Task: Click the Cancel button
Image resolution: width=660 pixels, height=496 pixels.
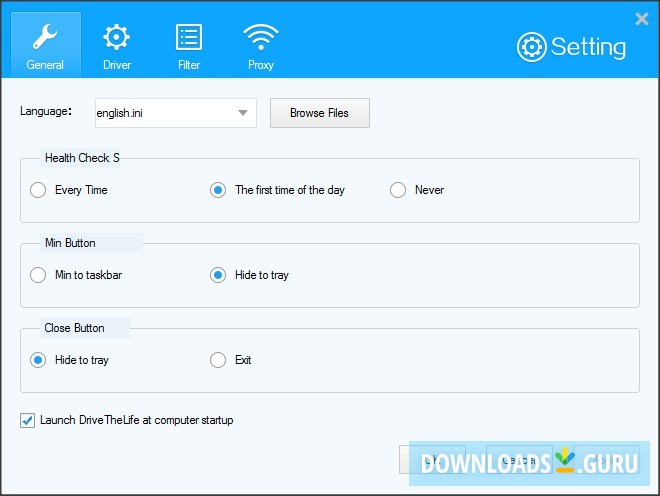Action: (519, 459)
